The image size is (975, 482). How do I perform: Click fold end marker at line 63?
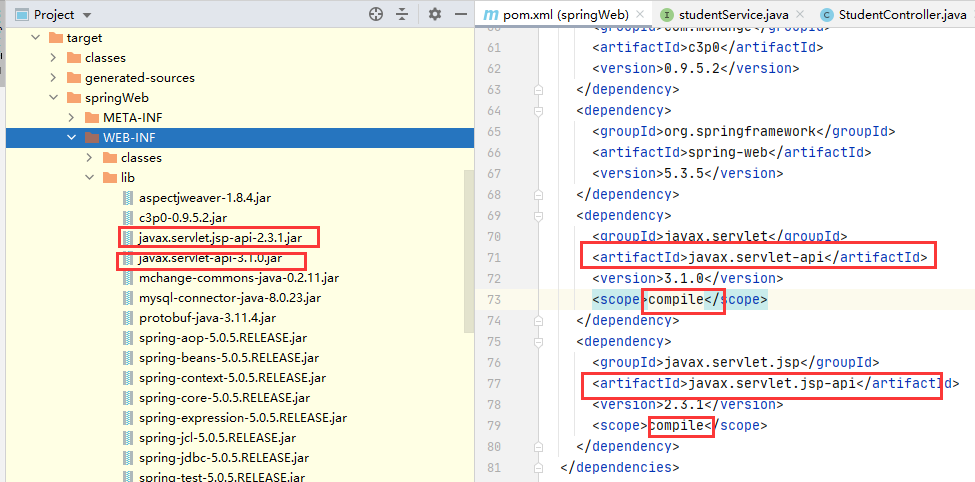(538, 90)
